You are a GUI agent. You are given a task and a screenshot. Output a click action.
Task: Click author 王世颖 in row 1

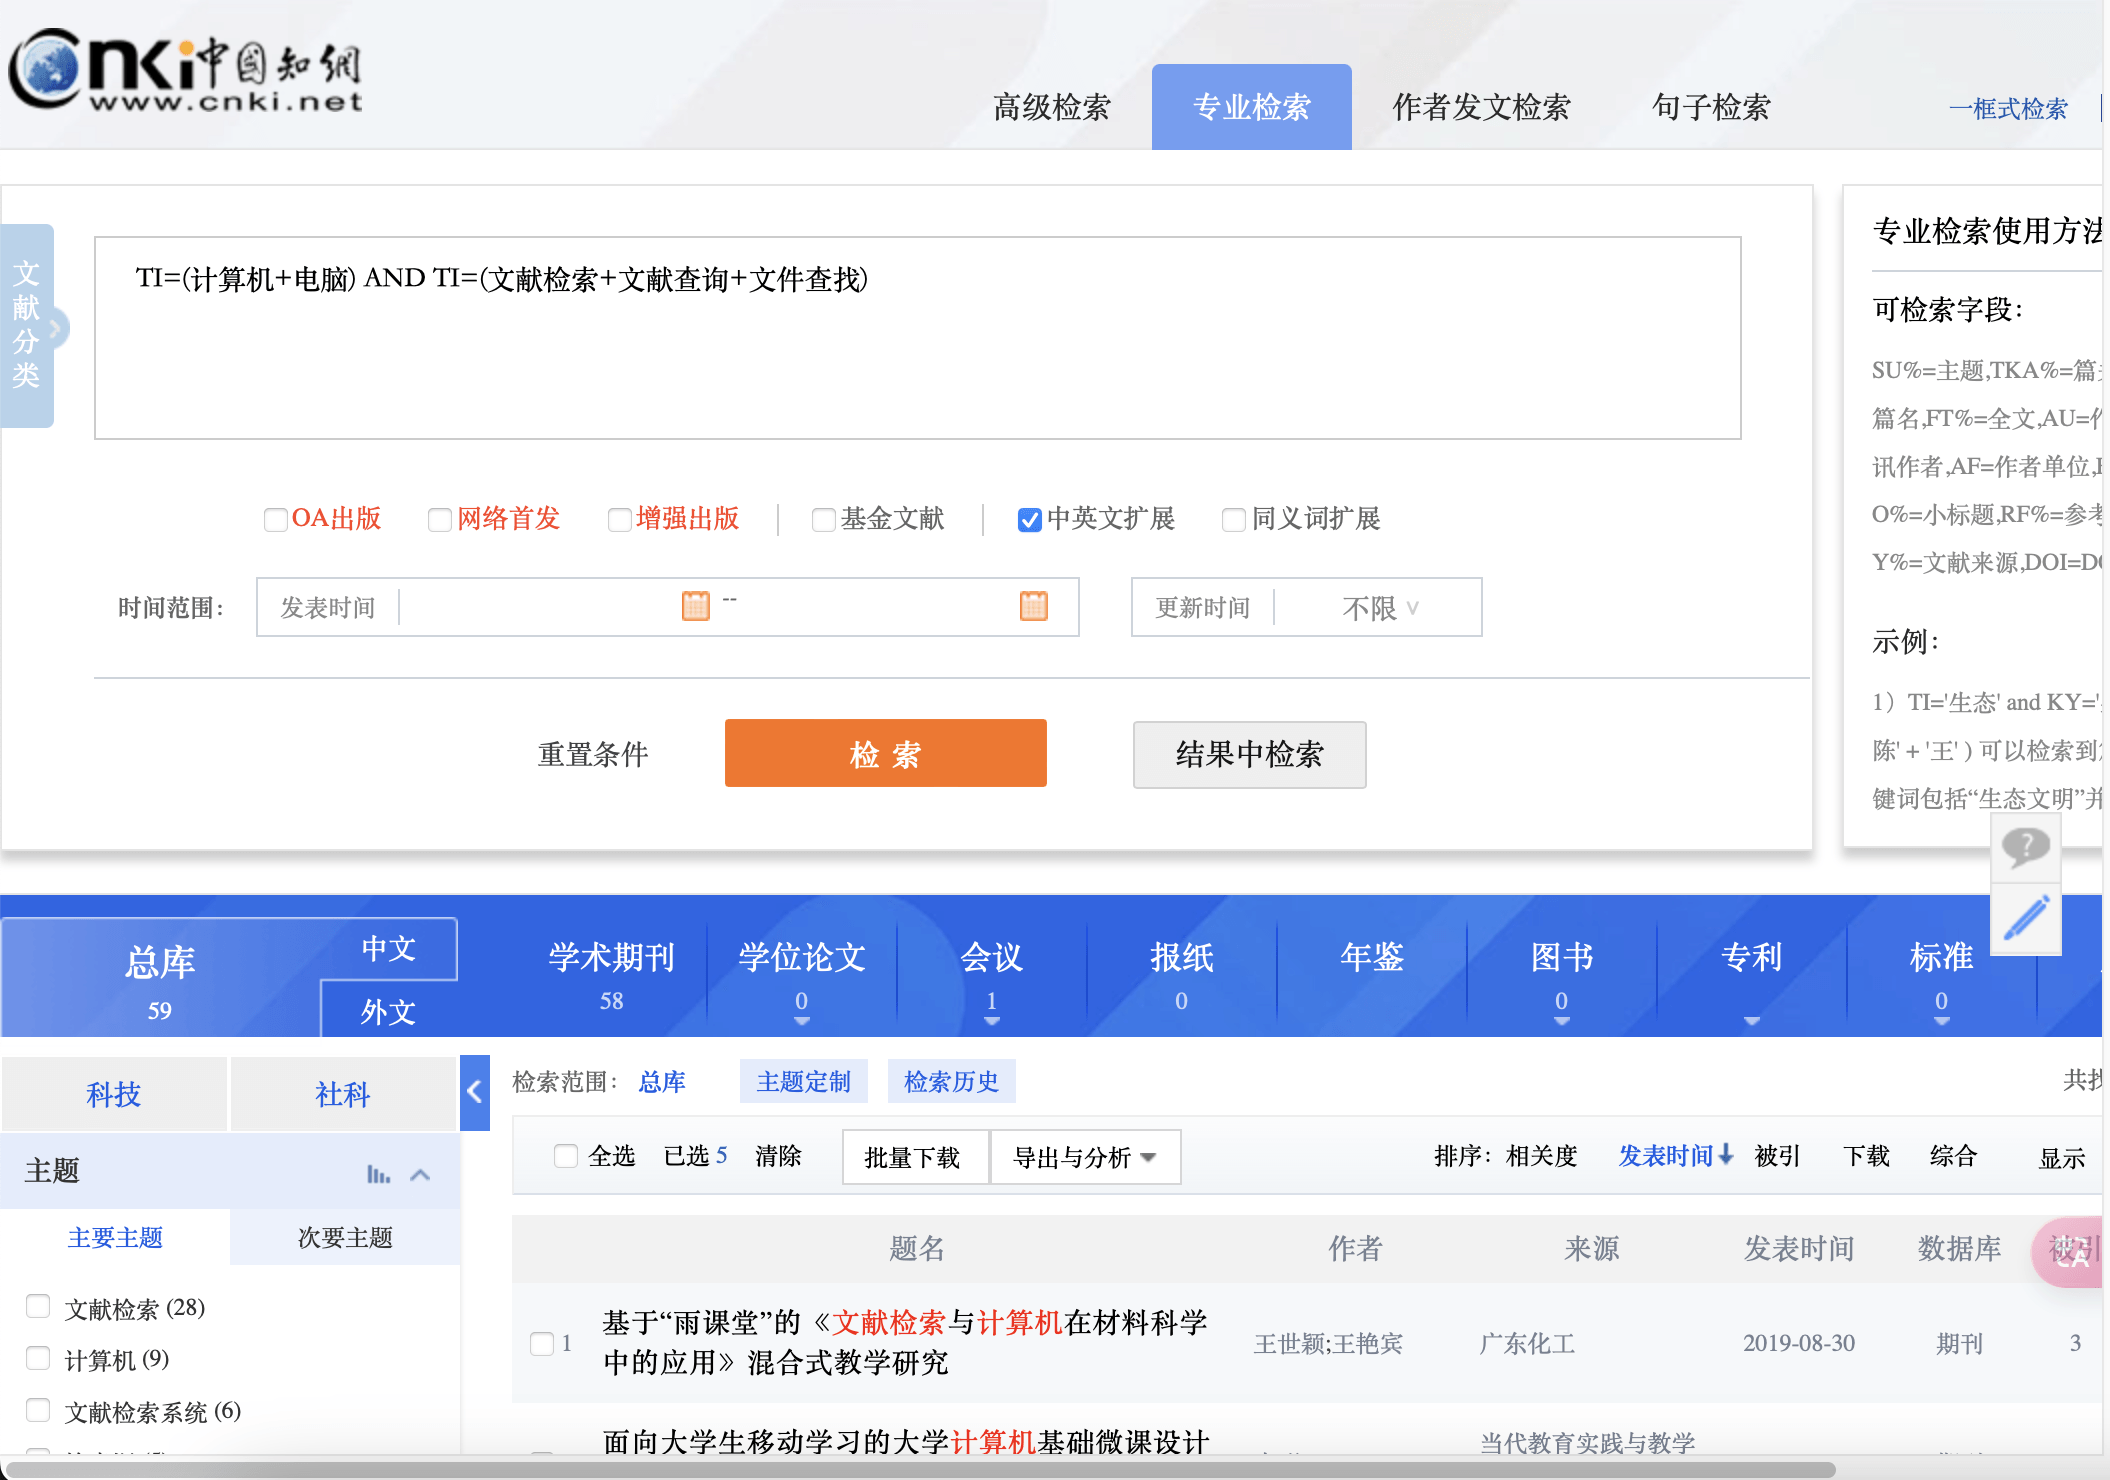1289,1343
